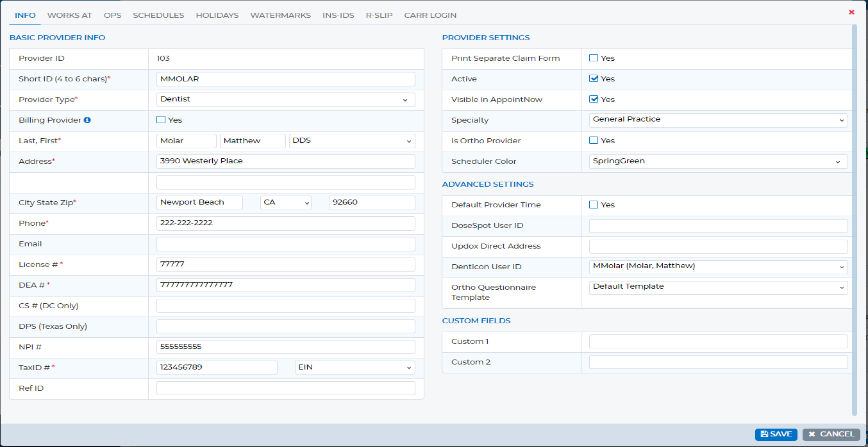Viewport: 868px width, 447px height.
Task: Switch to the INS-IDS tab
Action: click(338, 16)
